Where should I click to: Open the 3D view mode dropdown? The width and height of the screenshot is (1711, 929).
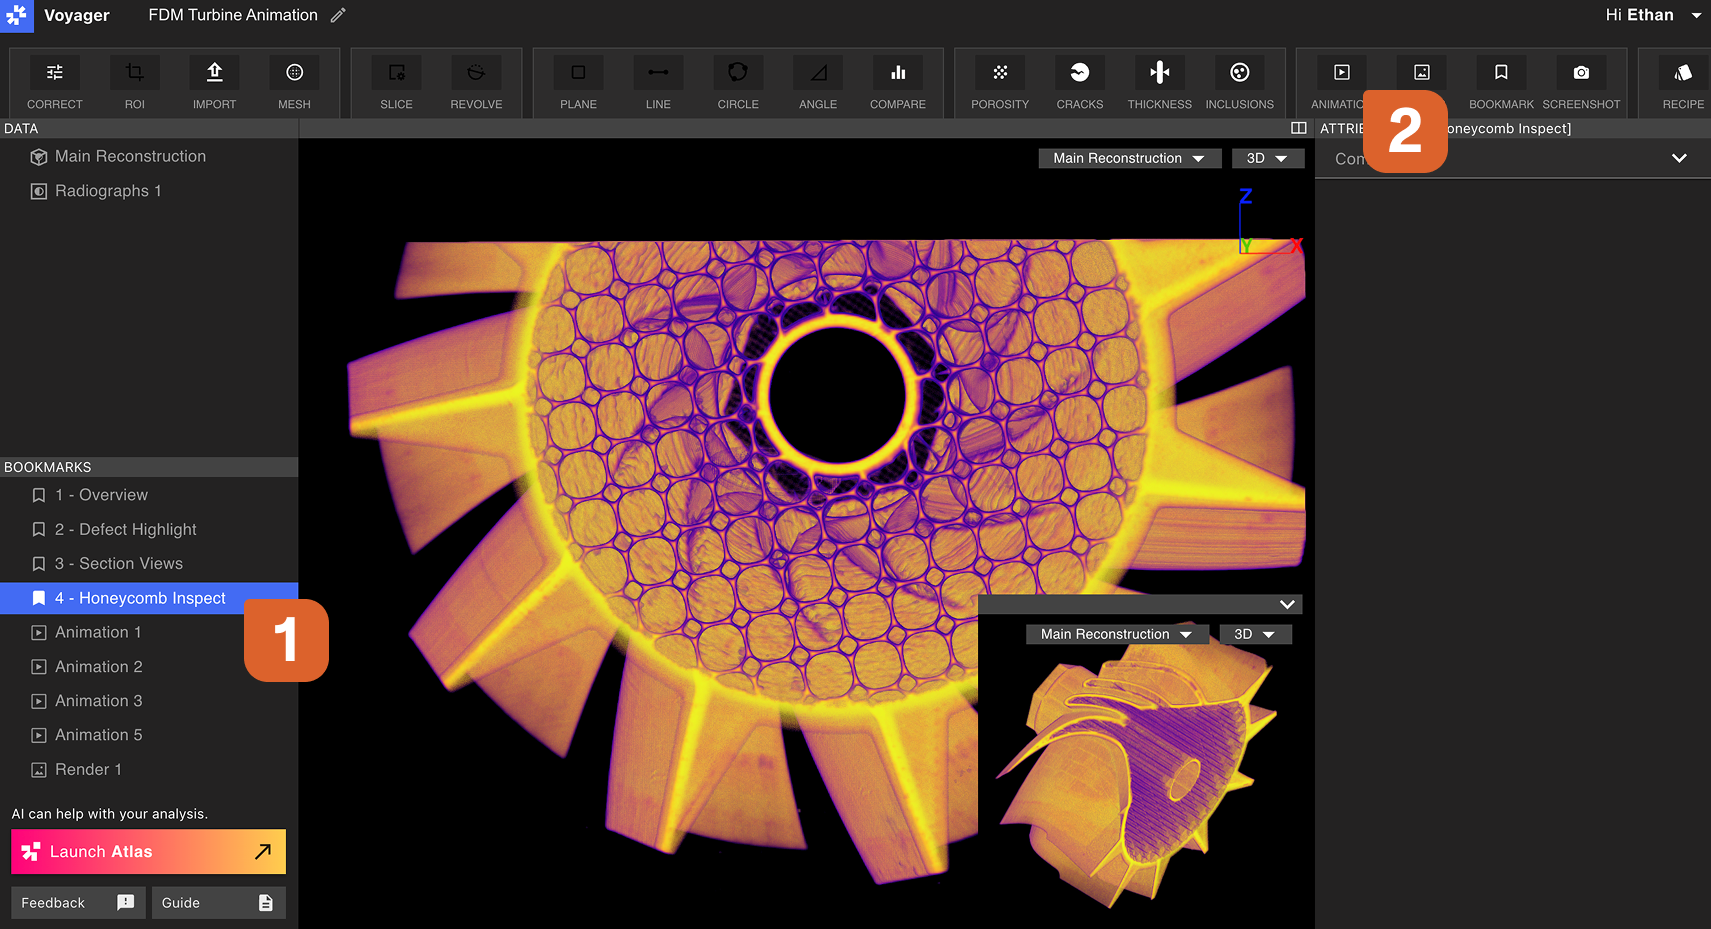1267,158
